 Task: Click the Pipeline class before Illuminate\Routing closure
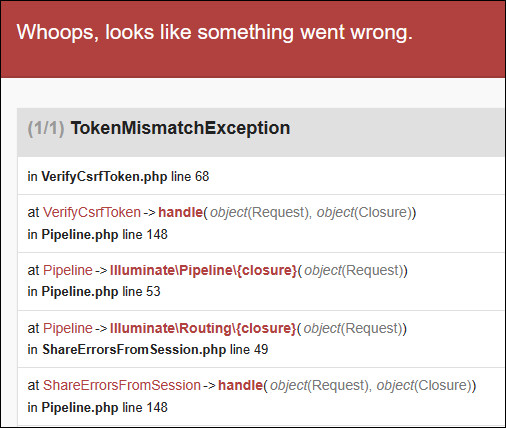pos(68,328)
